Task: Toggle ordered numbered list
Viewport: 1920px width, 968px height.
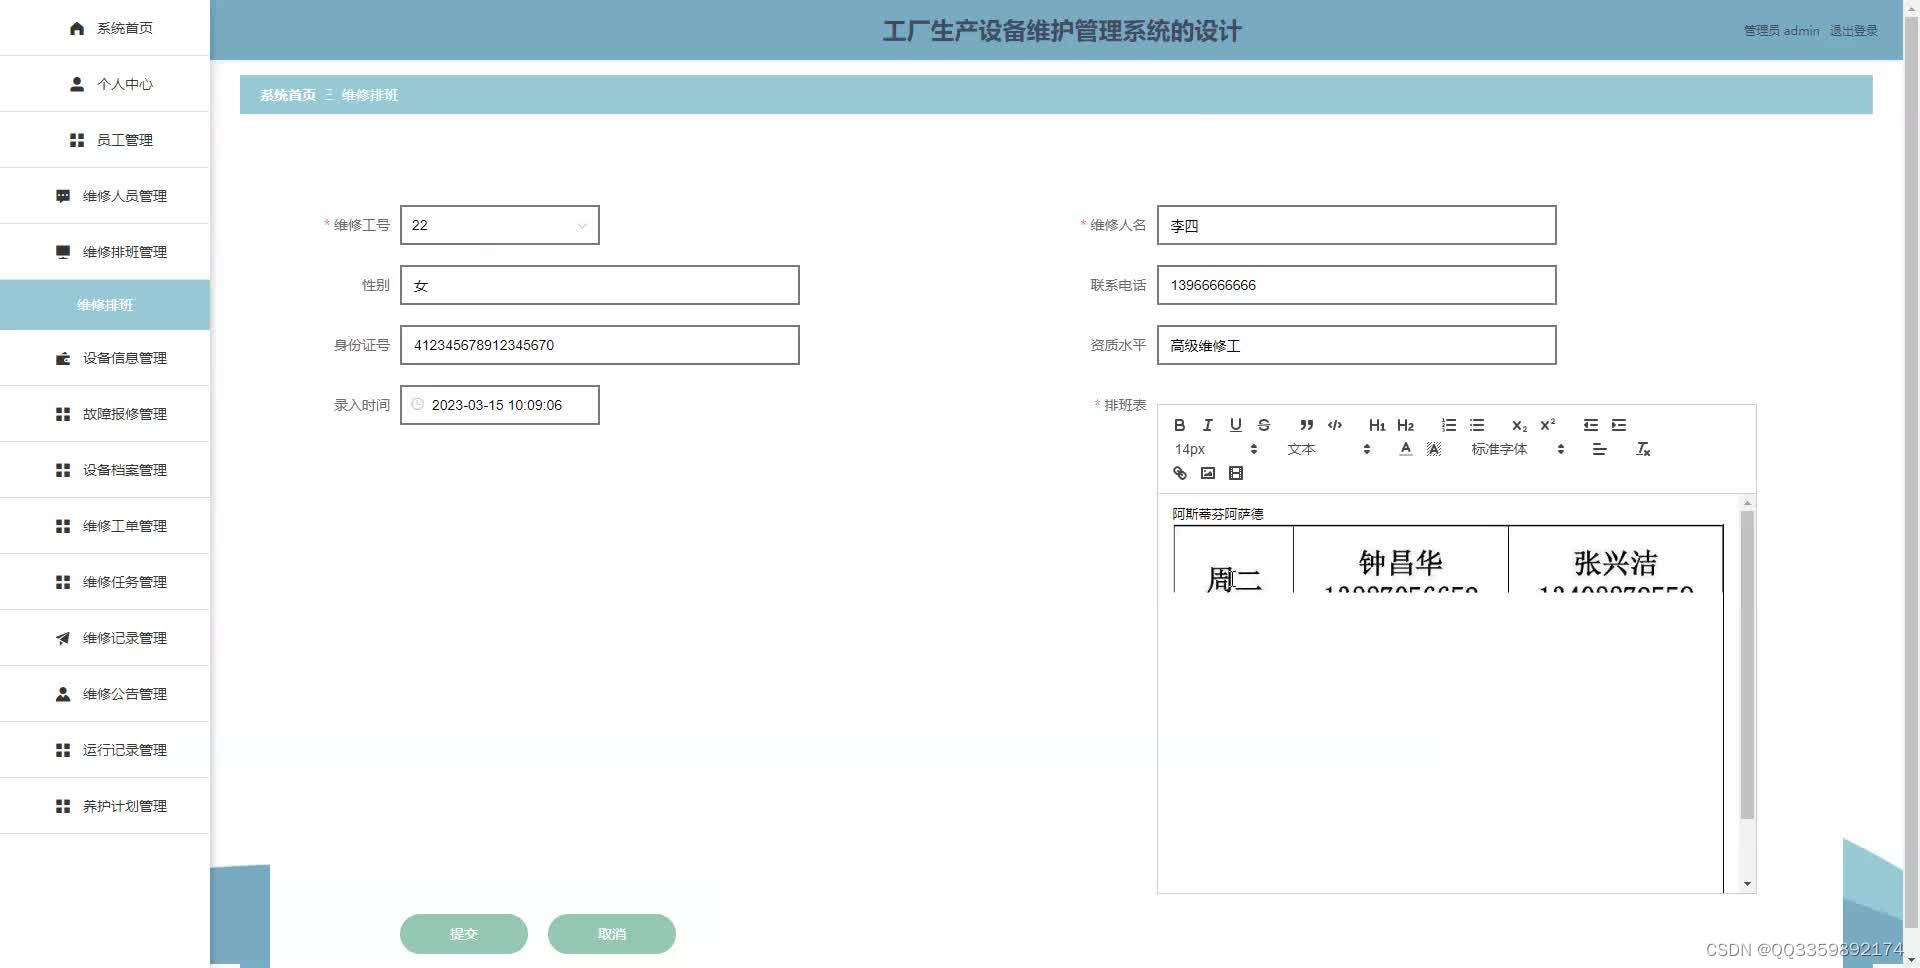Action: (x=1448, y=425)
